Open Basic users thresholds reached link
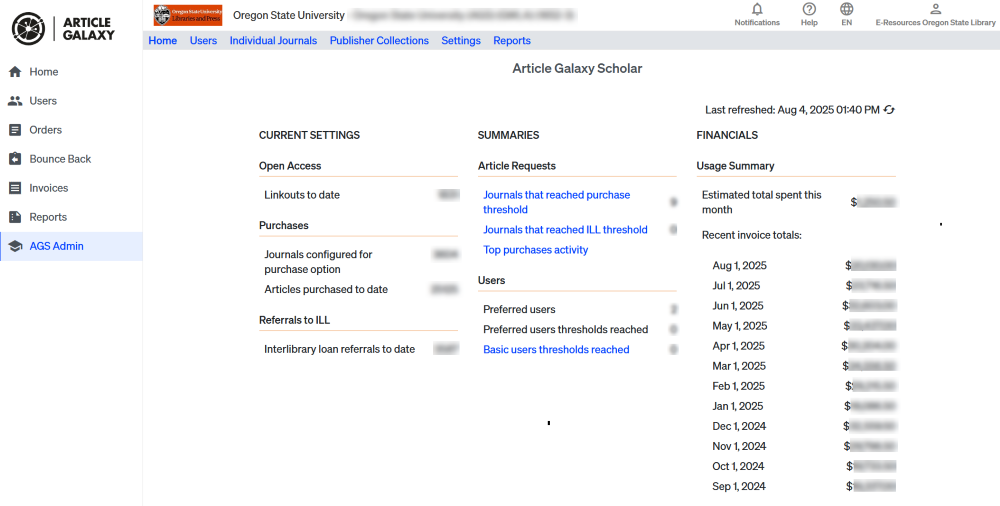Screen dimensions: 1000x506 pos(556,350)
